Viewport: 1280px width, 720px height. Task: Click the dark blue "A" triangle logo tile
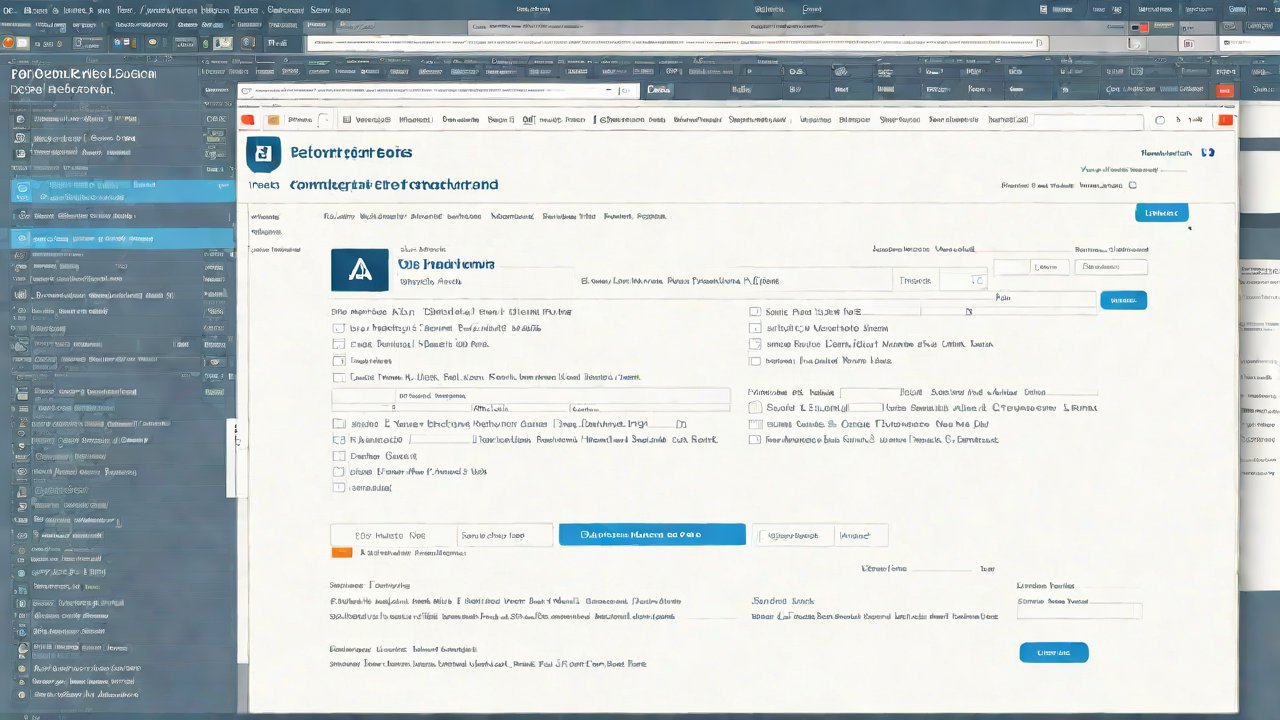[x=357, y=269]
